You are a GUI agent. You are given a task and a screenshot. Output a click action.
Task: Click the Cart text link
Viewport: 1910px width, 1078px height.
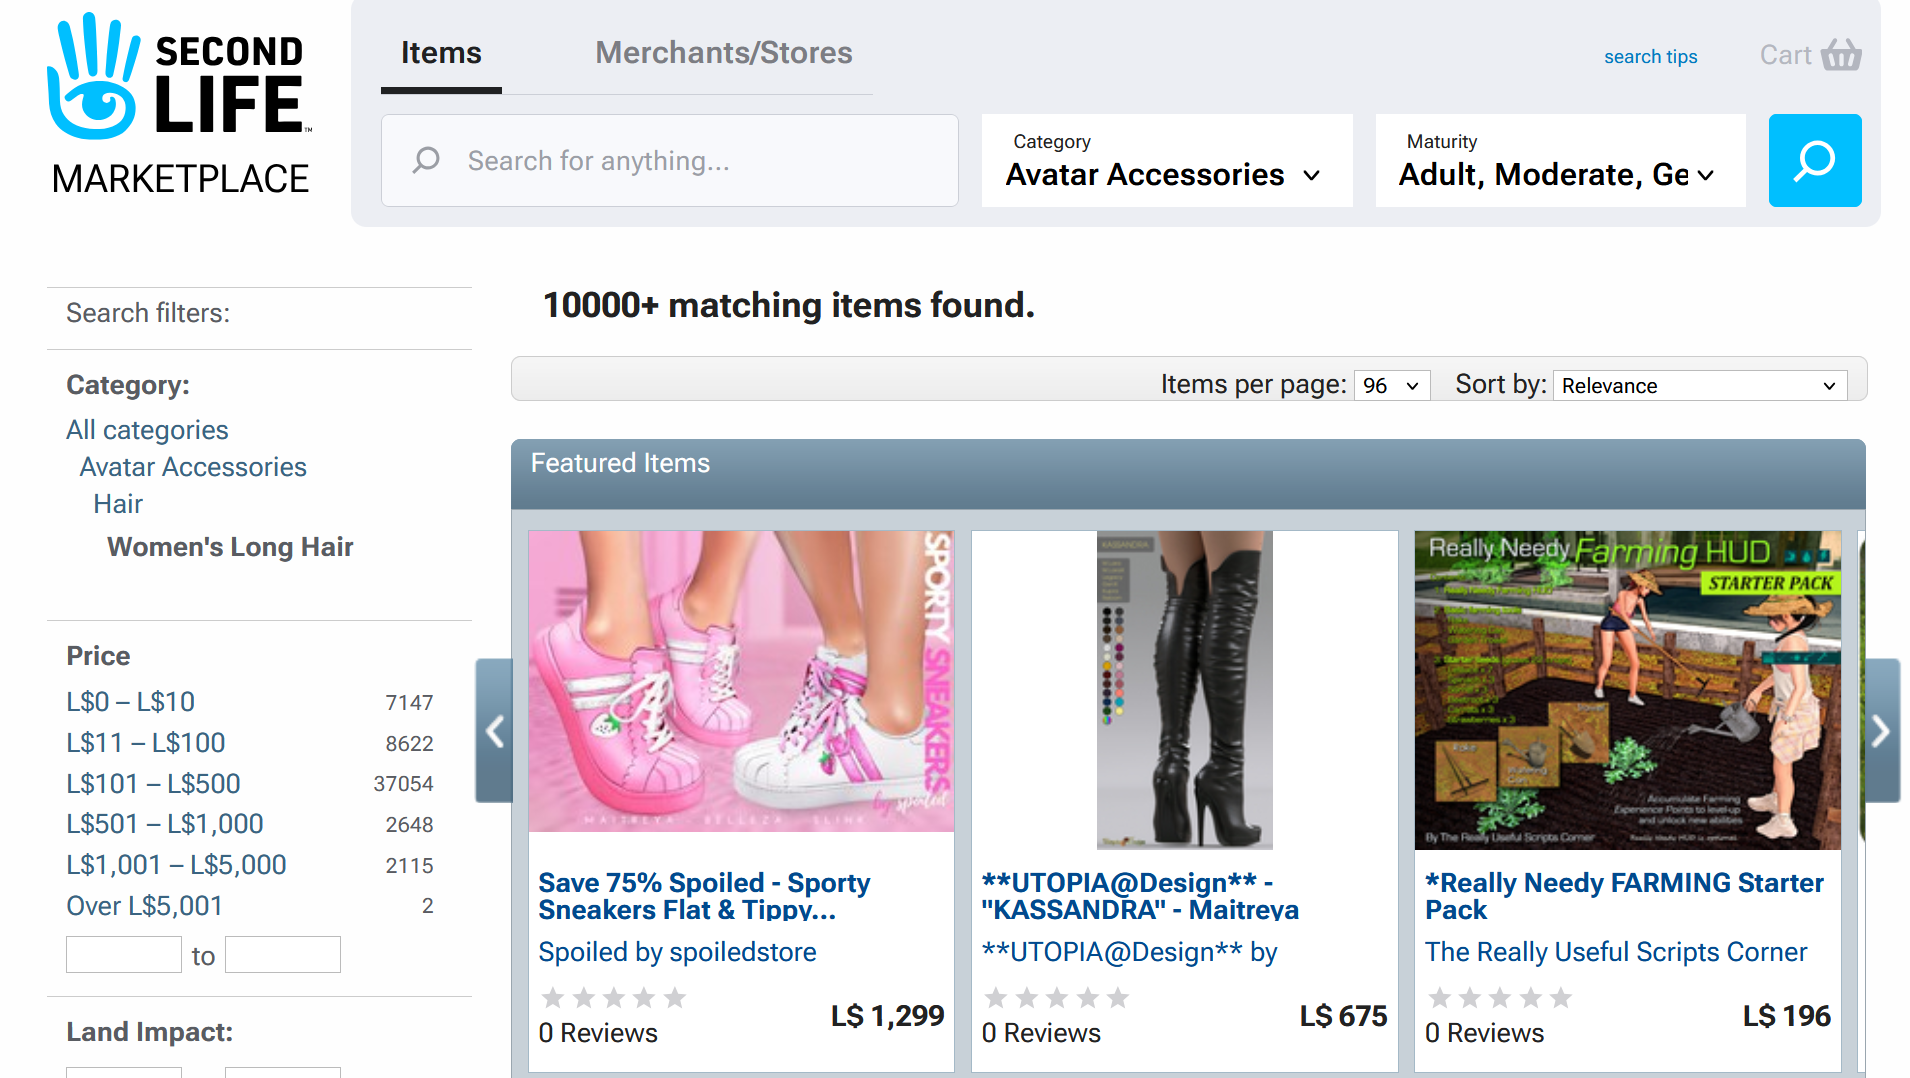pyautogui.click(x=1785, y=55)
